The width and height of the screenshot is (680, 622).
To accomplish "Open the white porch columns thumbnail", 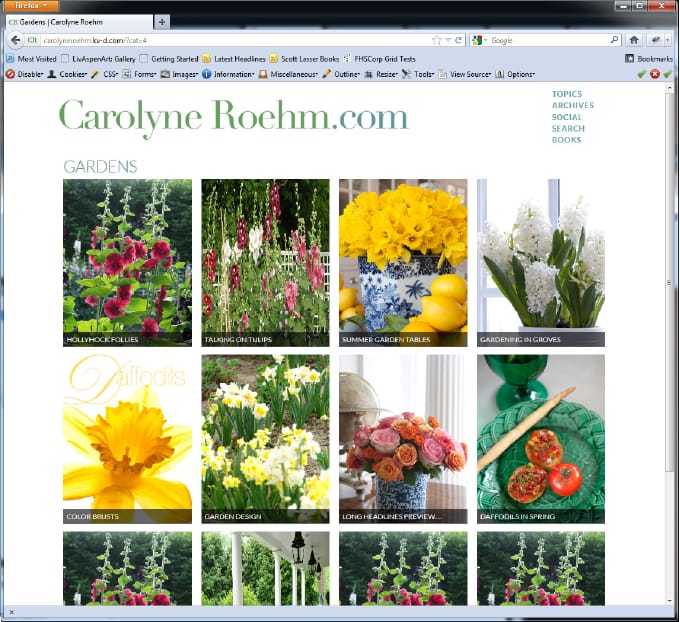I will click(x=265, y=568).
